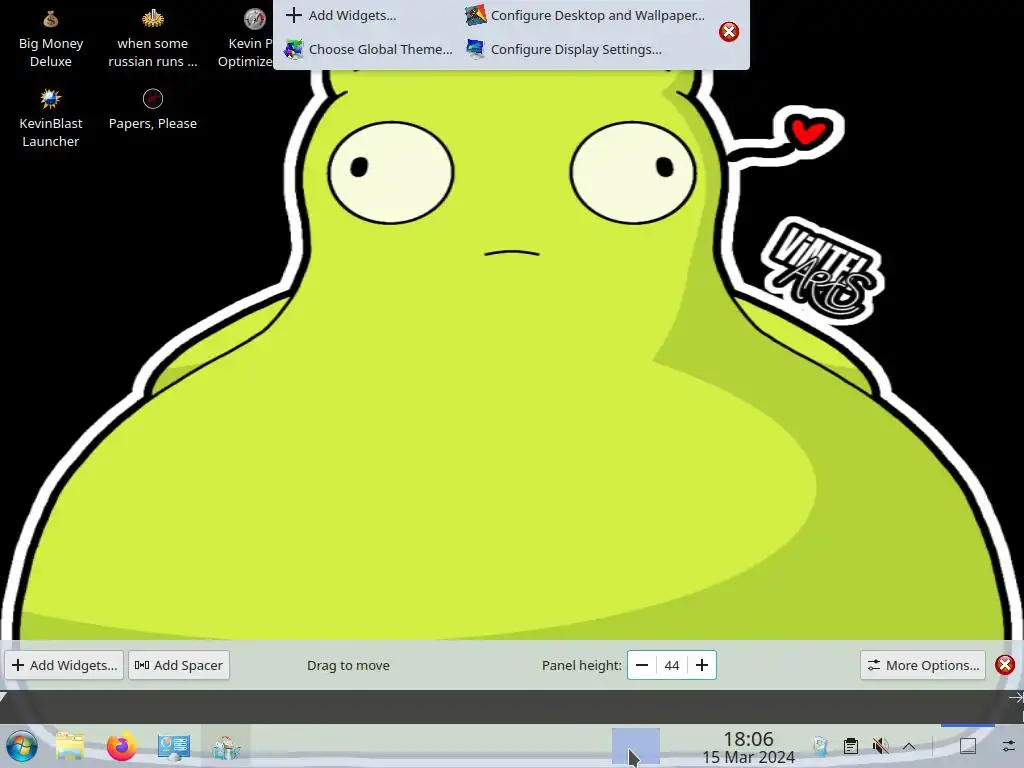1024x768 pixels.
Task: Click the left-edge panel alignment triangle handle
Action: point(3,696)
